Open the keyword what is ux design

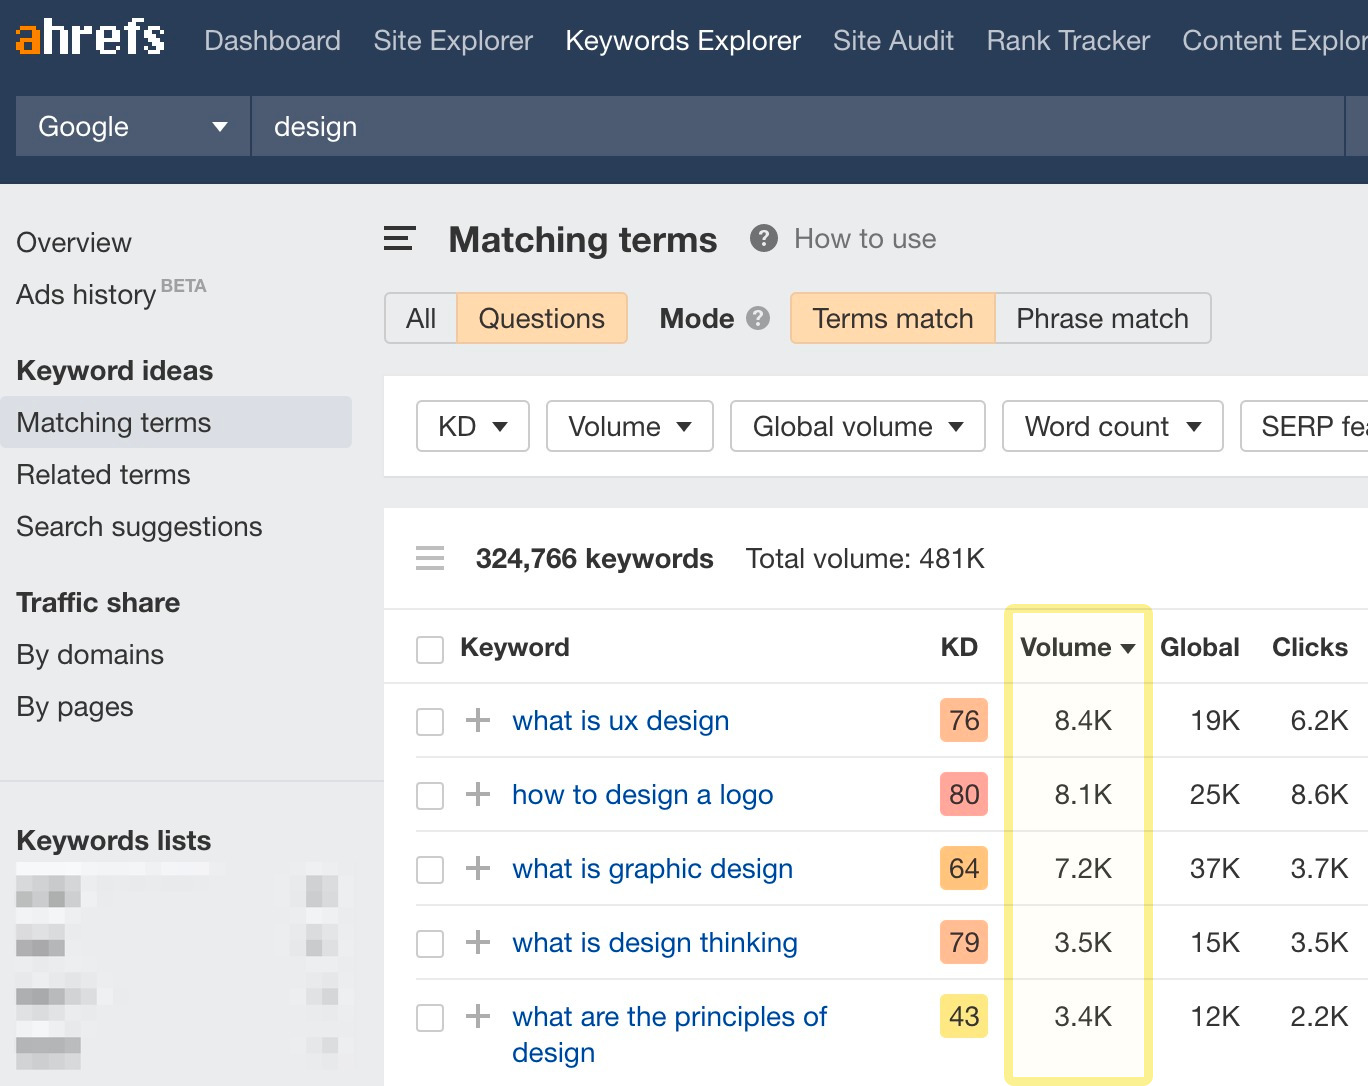pyautogui.click(x=620, y=720)
